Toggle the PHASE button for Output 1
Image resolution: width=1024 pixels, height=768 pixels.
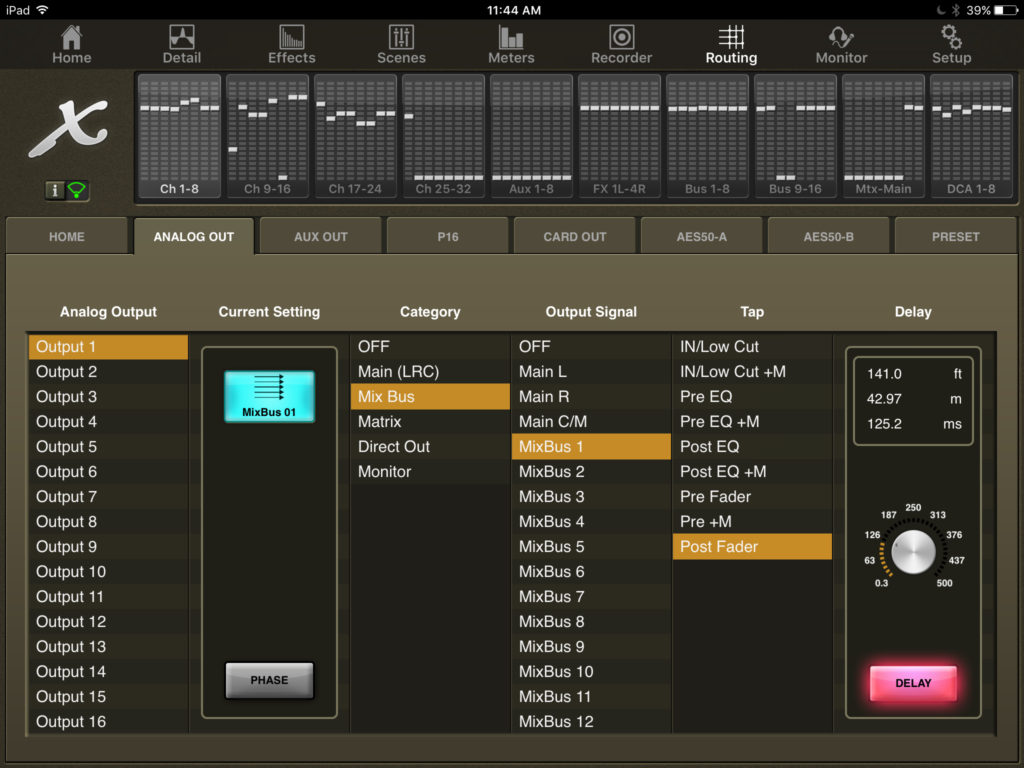268,680
